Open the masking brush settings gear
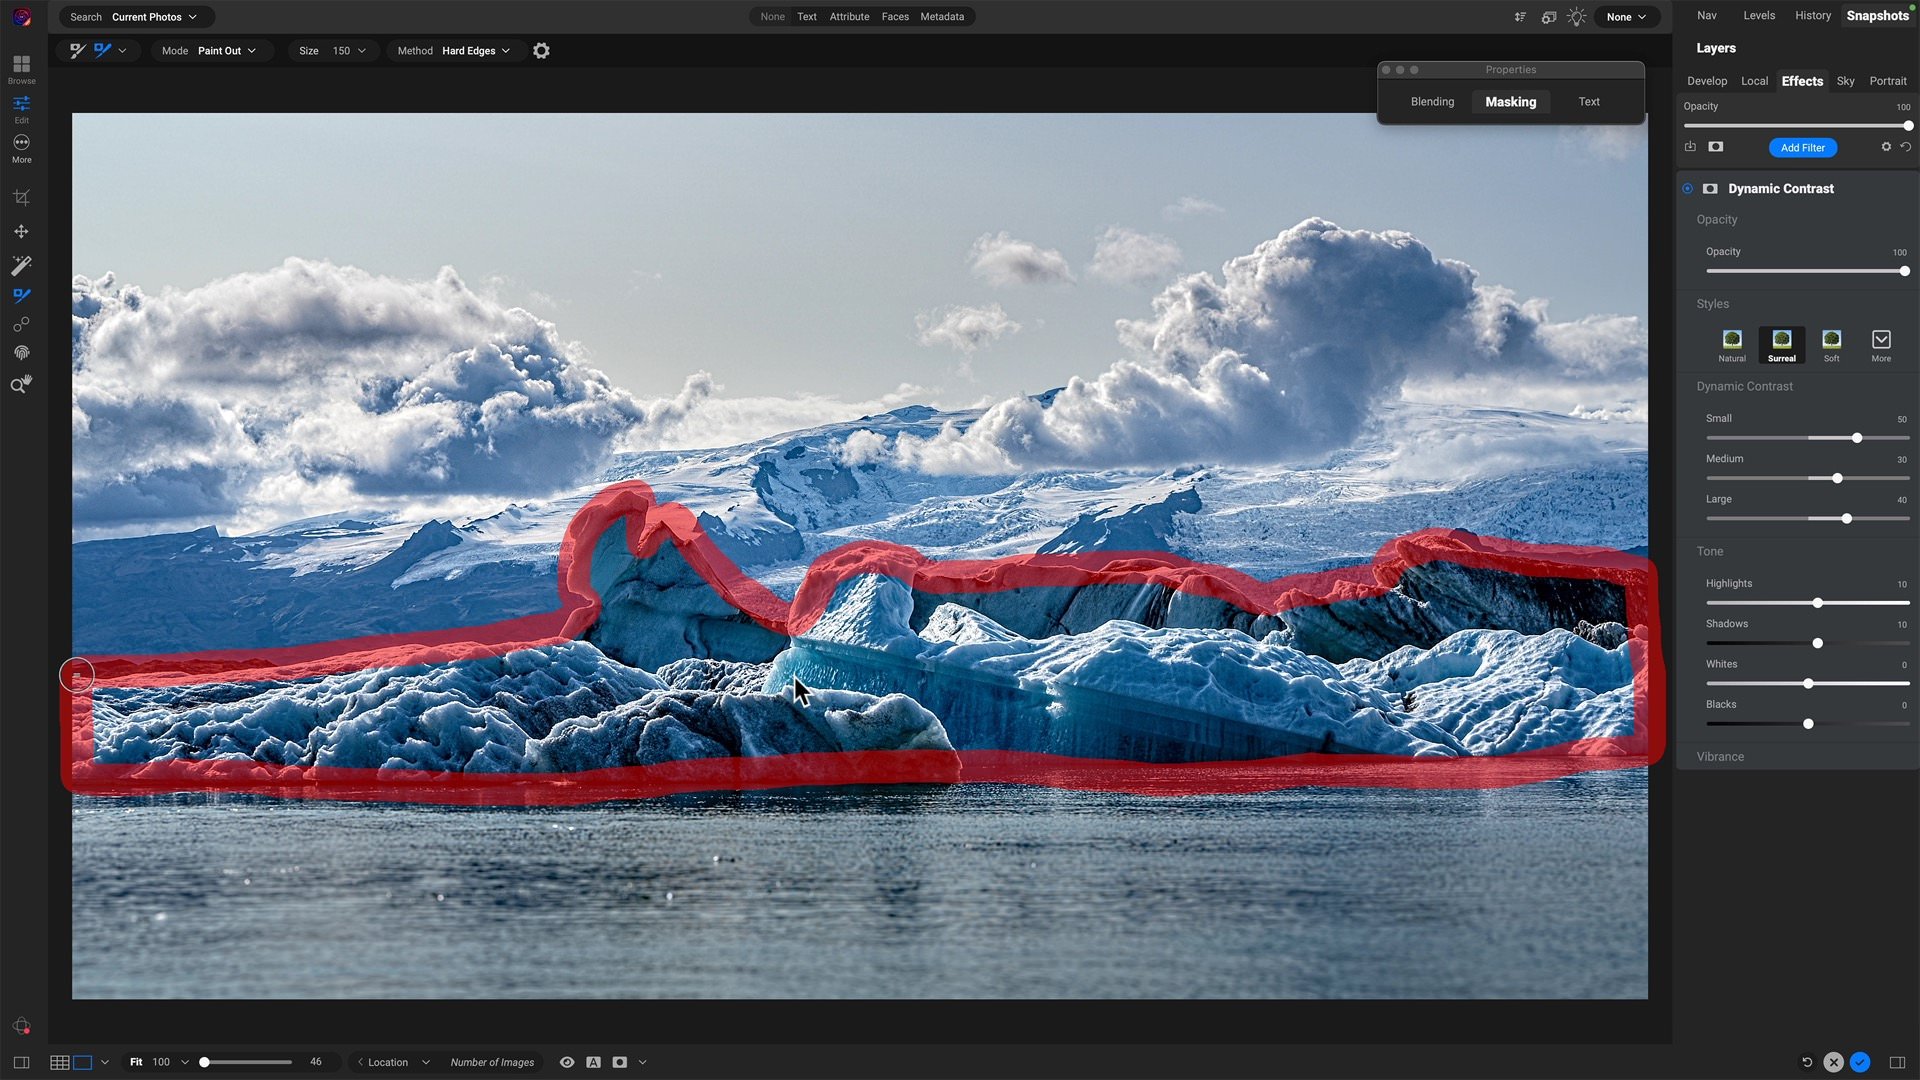1920x1080 pixels. click(541, 50)
